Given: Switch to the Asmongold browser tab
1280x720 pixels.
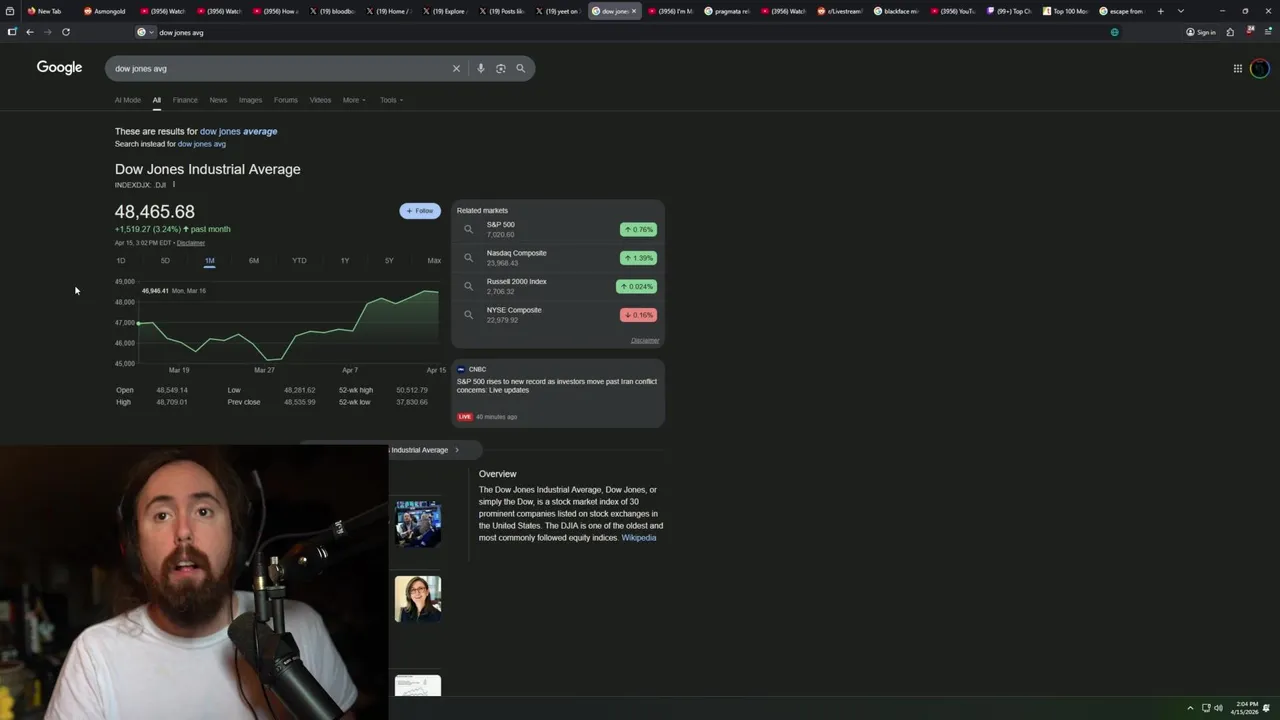Looking at the screenshot, I should pyautogui.click(x=104, y=11).
